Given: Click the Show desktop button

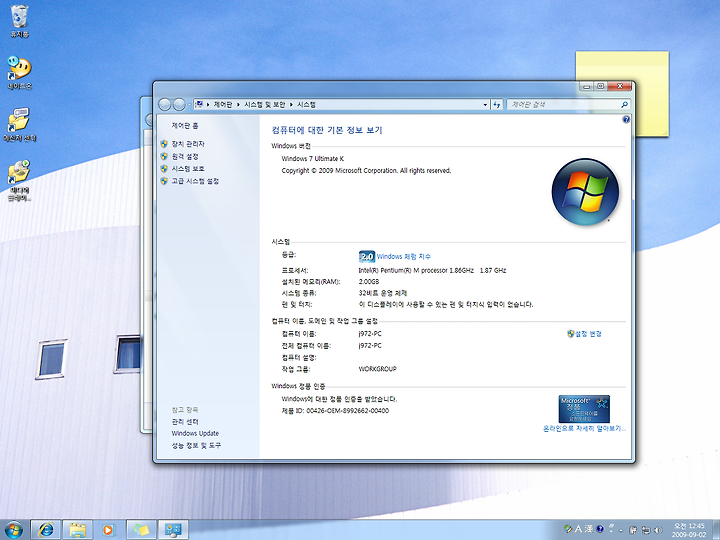Looking at the screenshot, I should click(x=716, y=530).
